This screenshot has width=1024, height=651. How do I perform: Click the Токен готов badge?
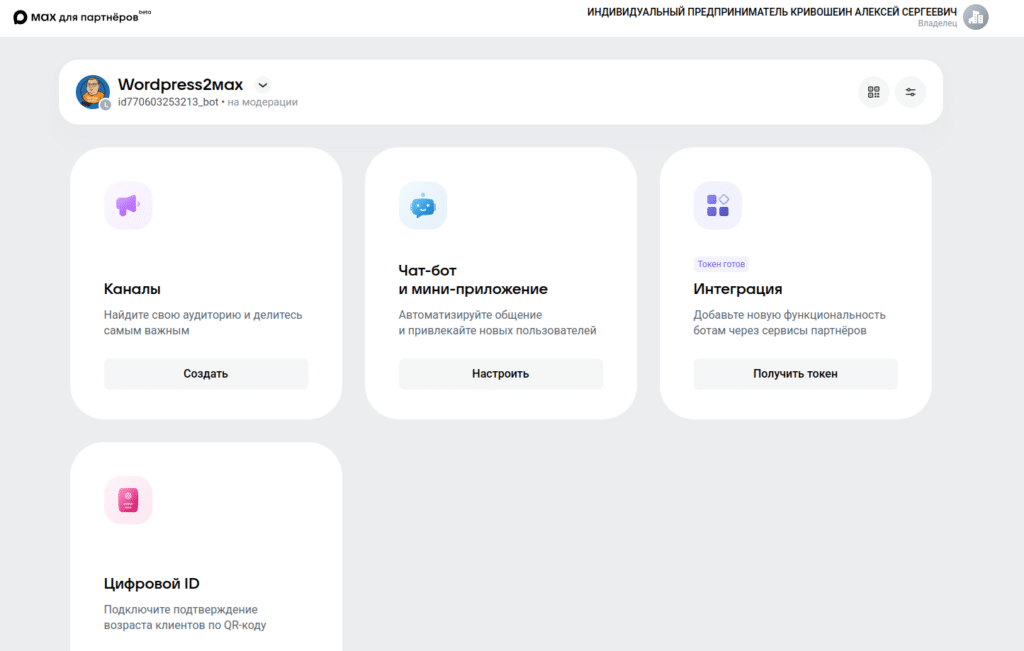tap(721, 263)
